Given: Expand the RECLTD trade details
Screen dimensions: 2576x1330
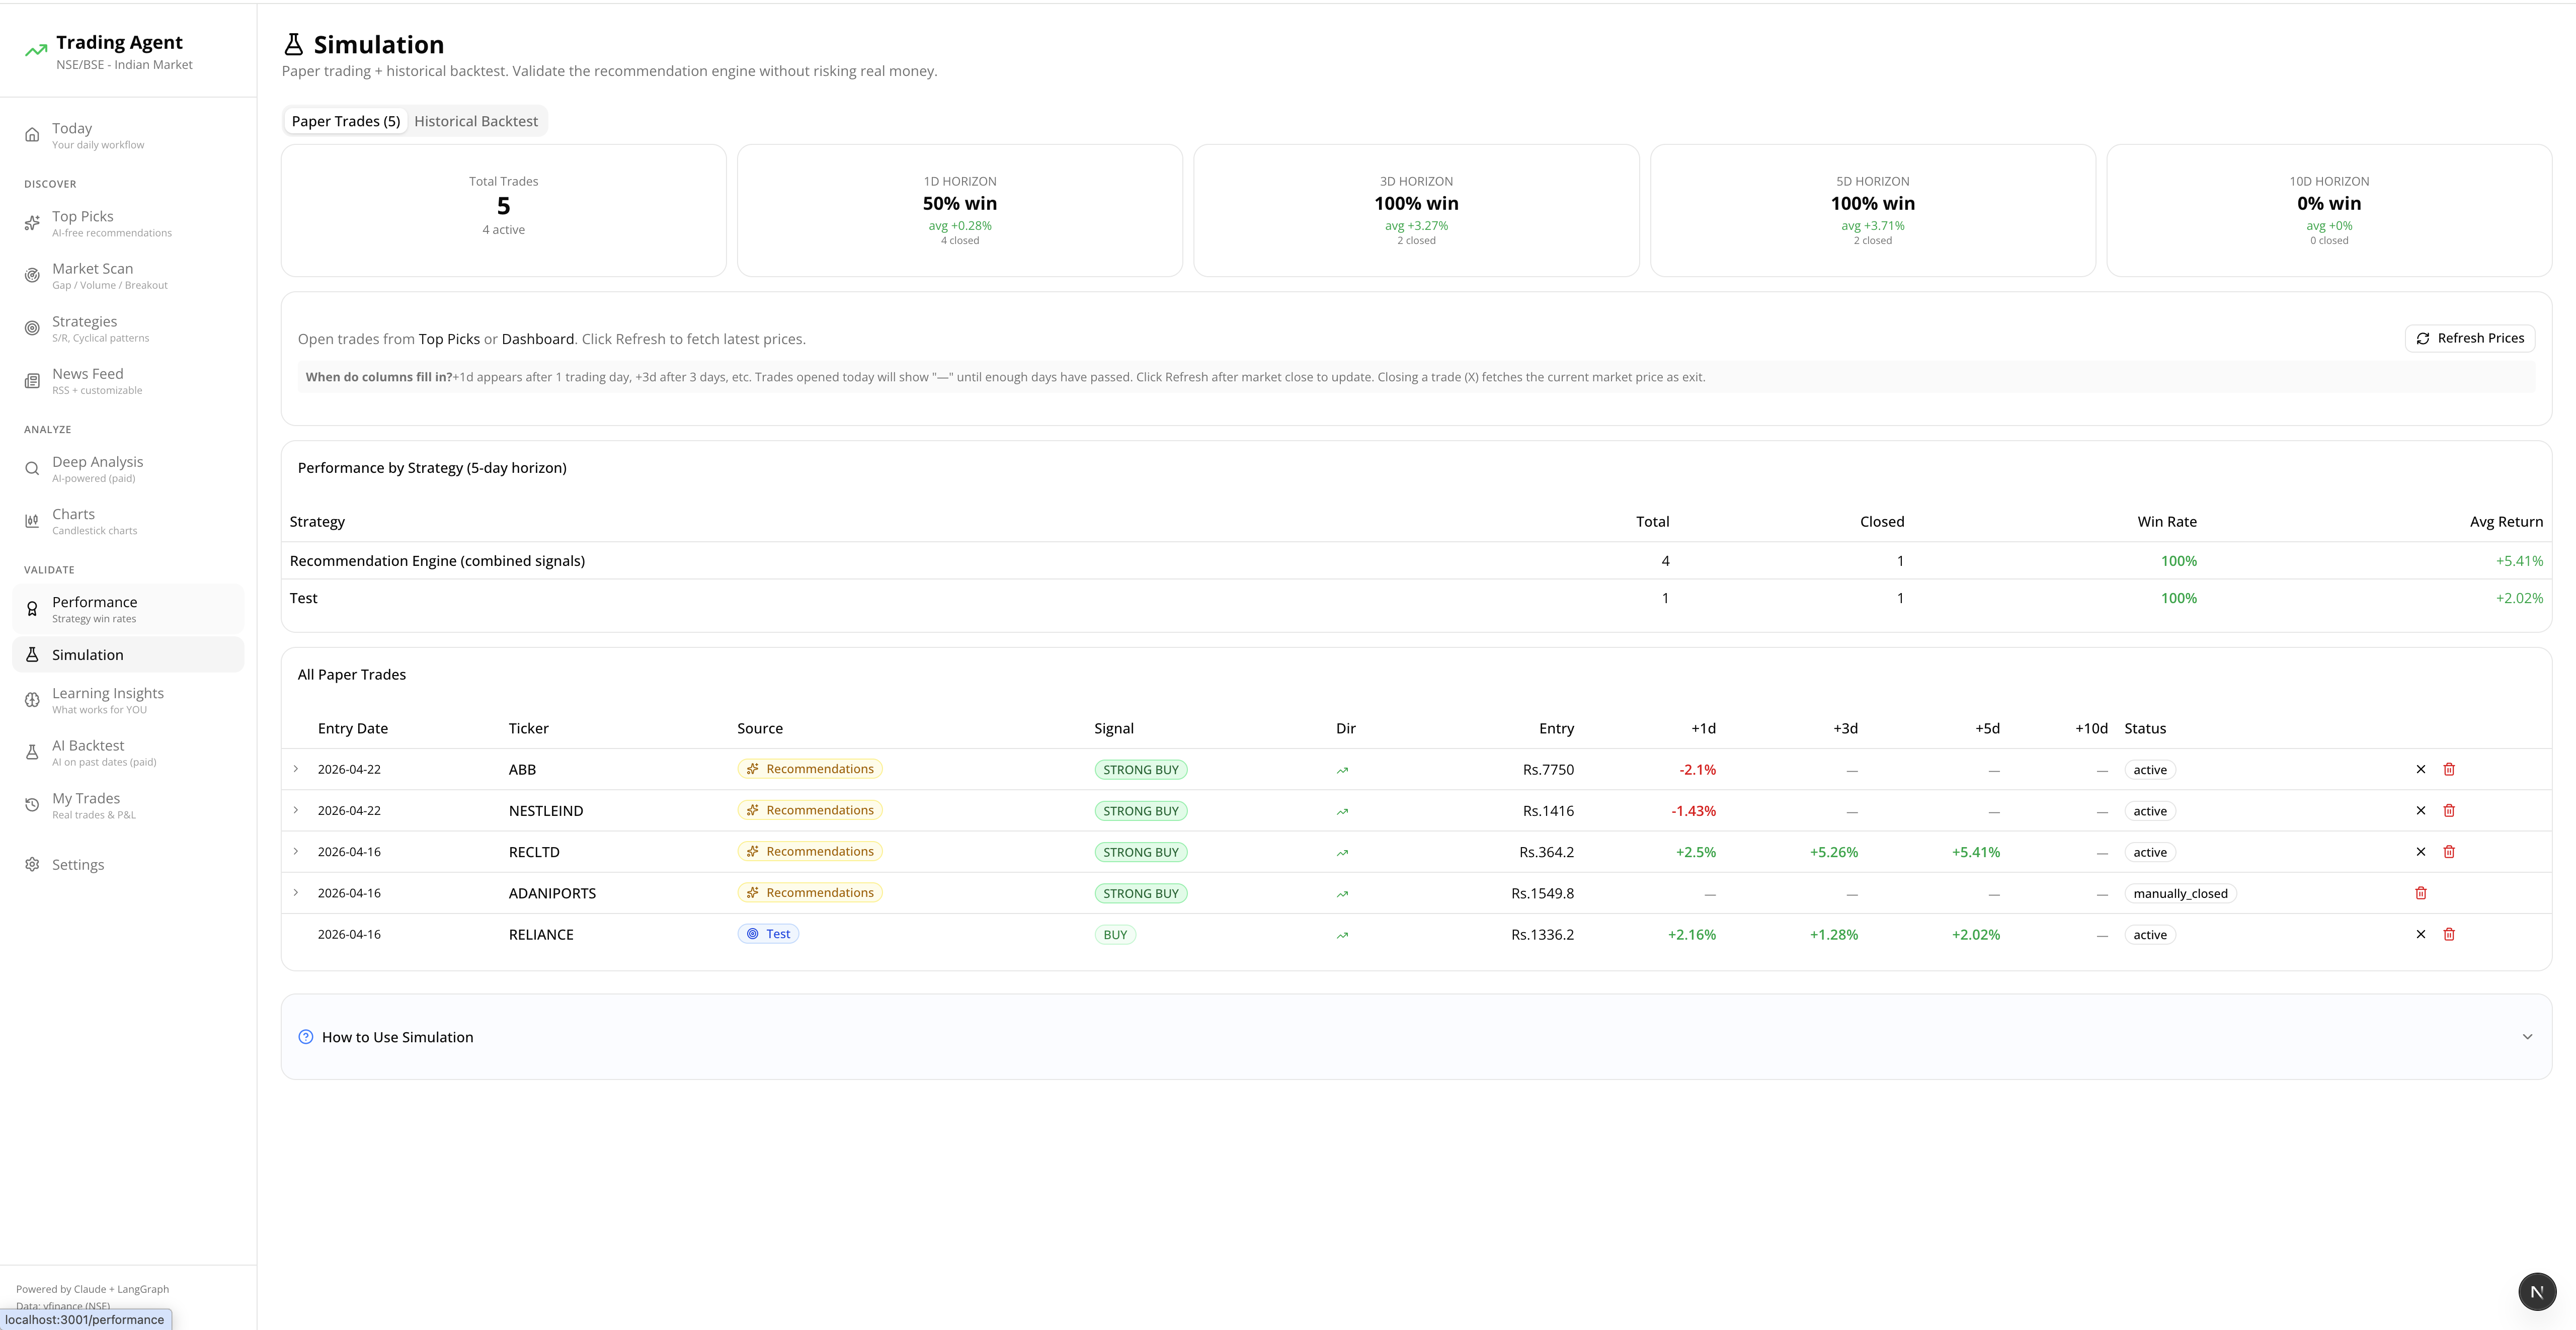Looking at the screenshot, I should point(295,852).
